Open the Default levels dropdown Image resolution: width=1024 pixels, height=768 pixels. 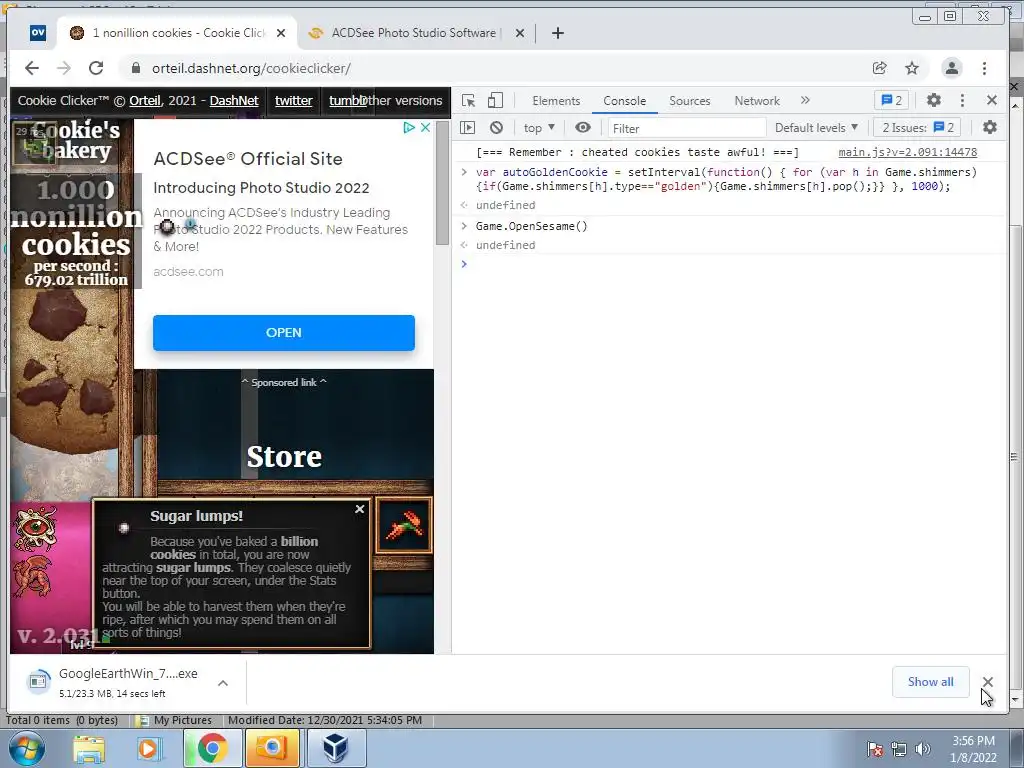816,127
